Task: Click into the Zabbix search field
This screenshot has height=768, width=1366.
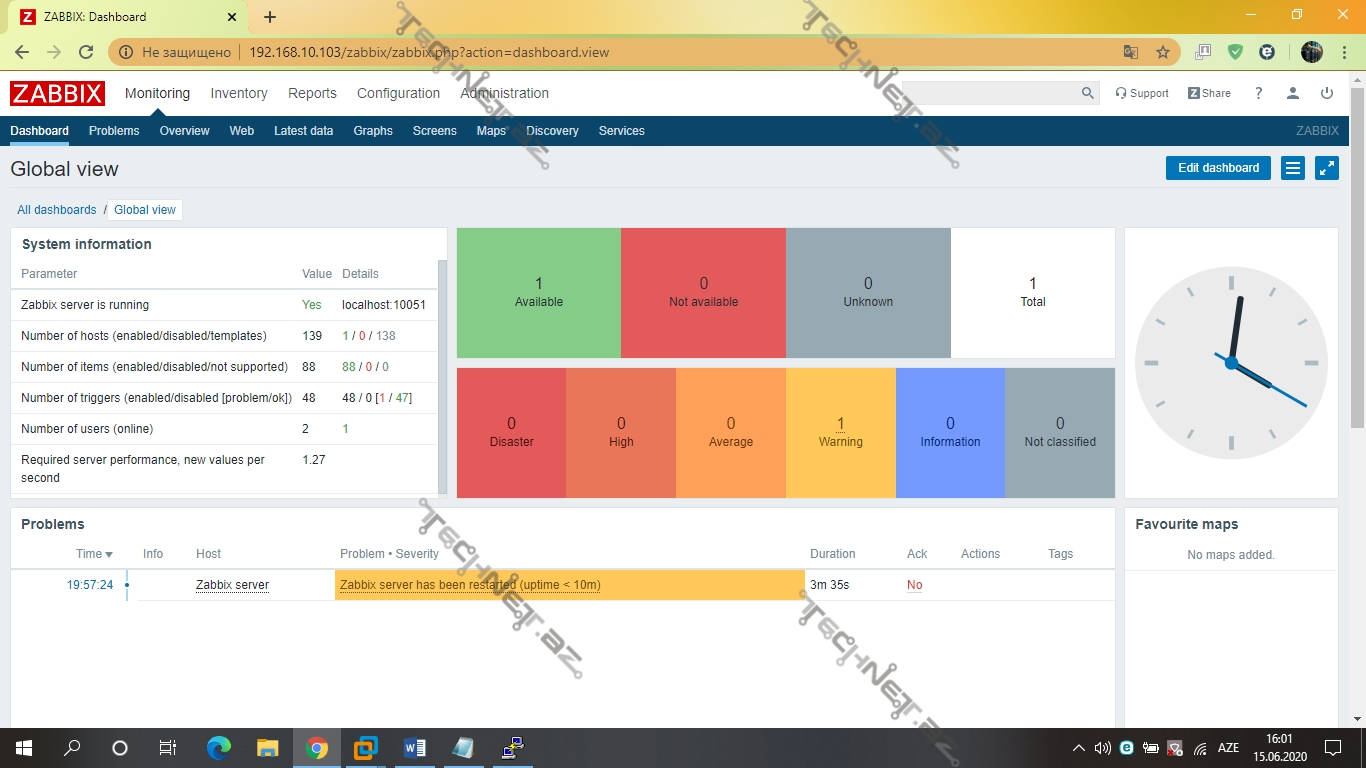Action: click(x=990, y=93)
